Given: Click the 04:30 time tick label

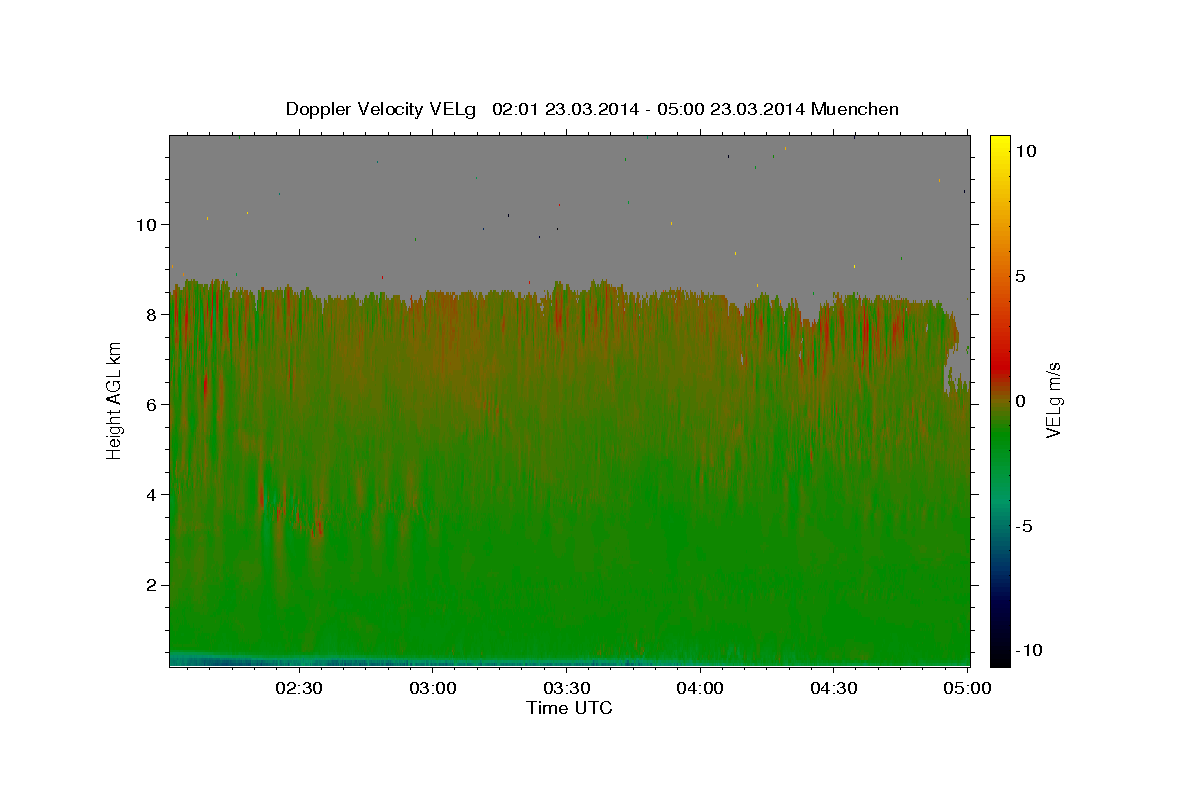Looking at the screenshot, I should point(834,689).
